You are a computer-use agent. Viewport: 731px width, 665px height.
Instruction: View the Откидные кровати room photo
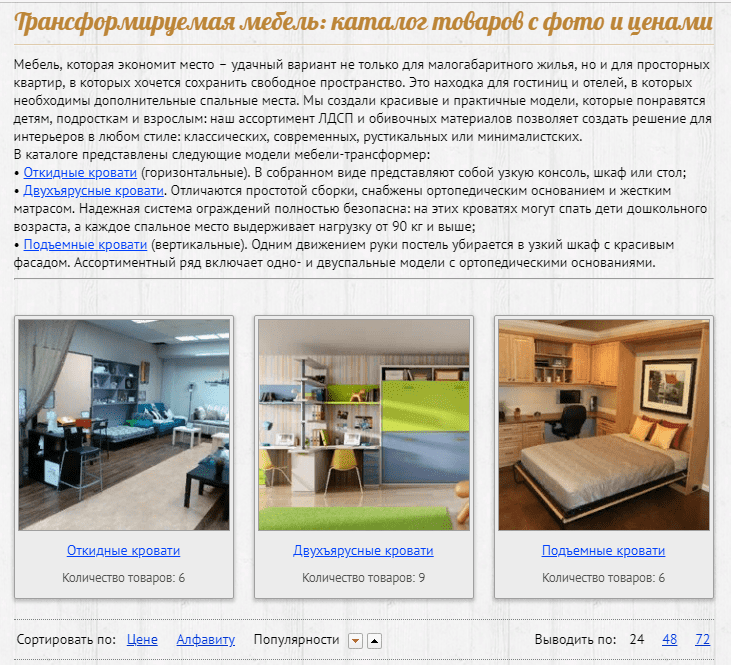124,425
